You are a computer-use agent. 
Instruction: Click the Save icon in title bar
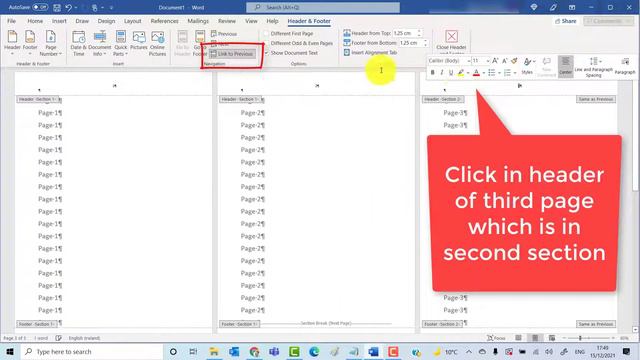point(57,7)
